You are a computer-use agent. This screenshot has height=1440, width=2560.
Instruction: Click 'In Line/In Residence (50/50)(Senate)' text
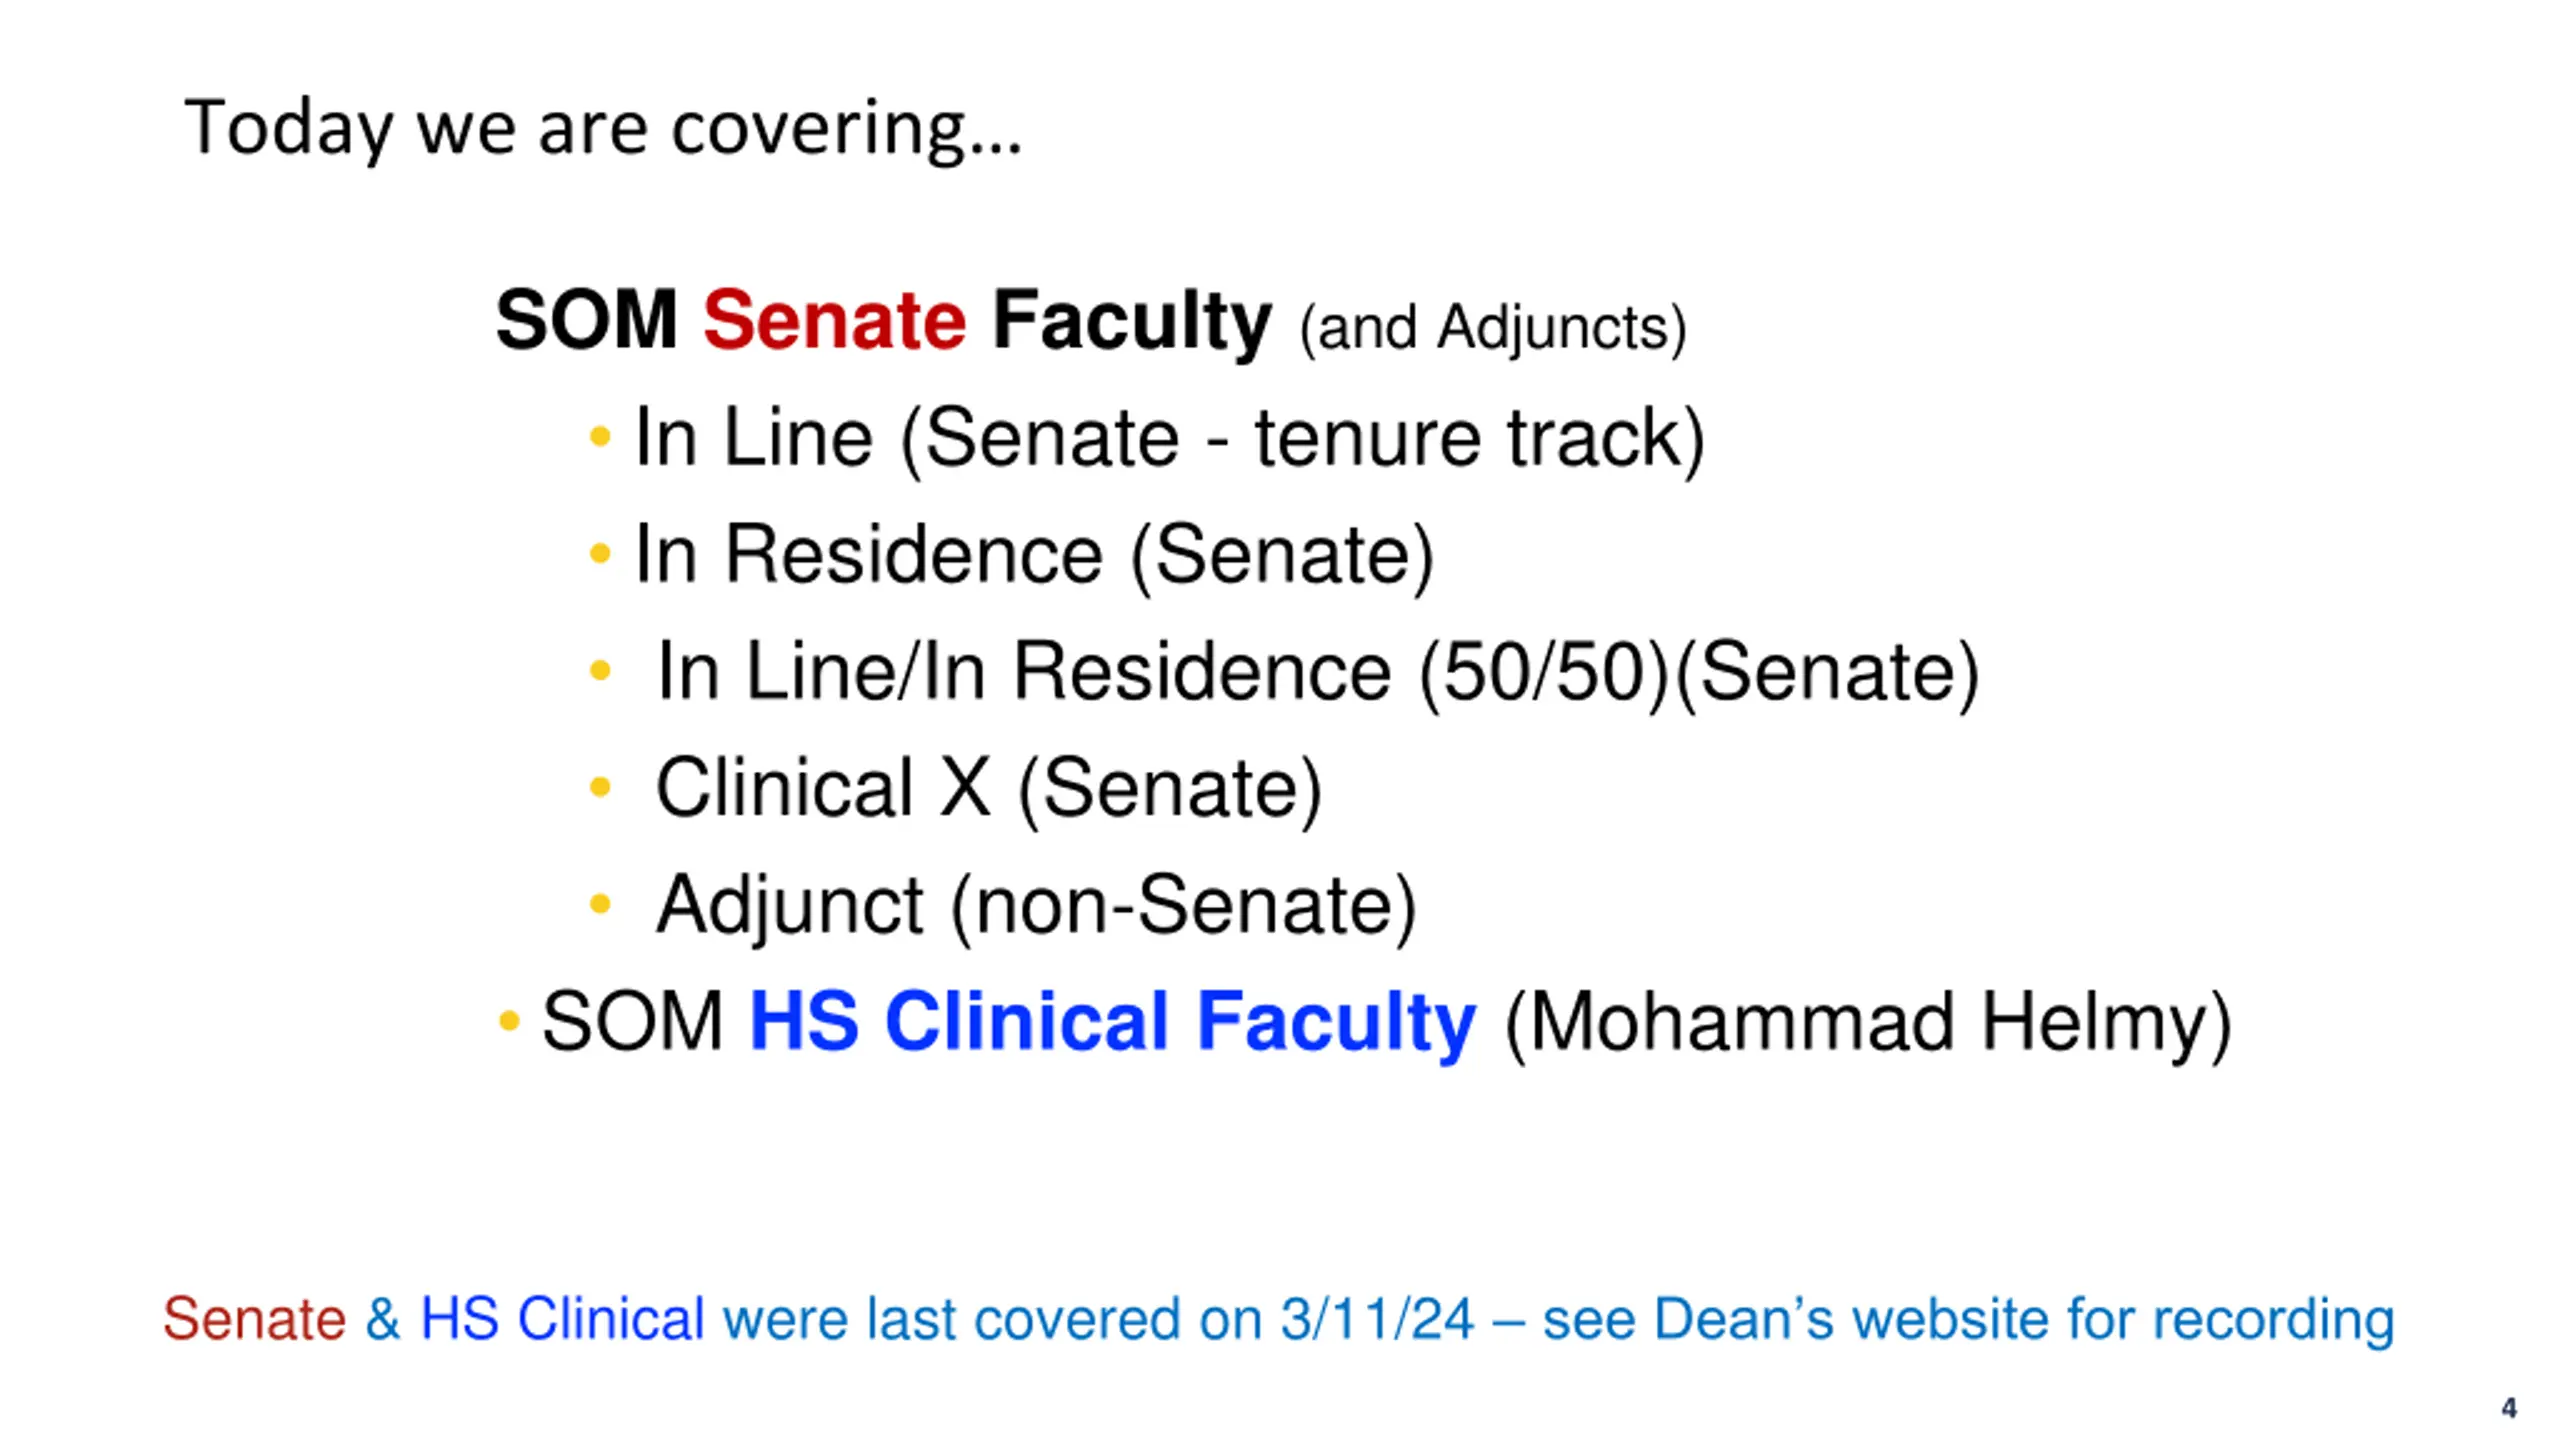coord(1317,672)
